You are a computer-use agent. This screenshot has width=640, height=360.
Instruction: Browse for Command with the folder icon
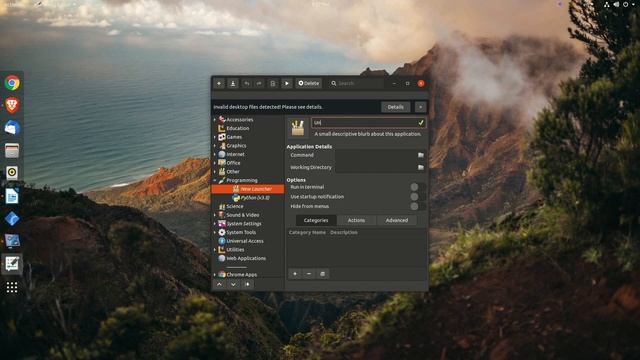(420, 155)
